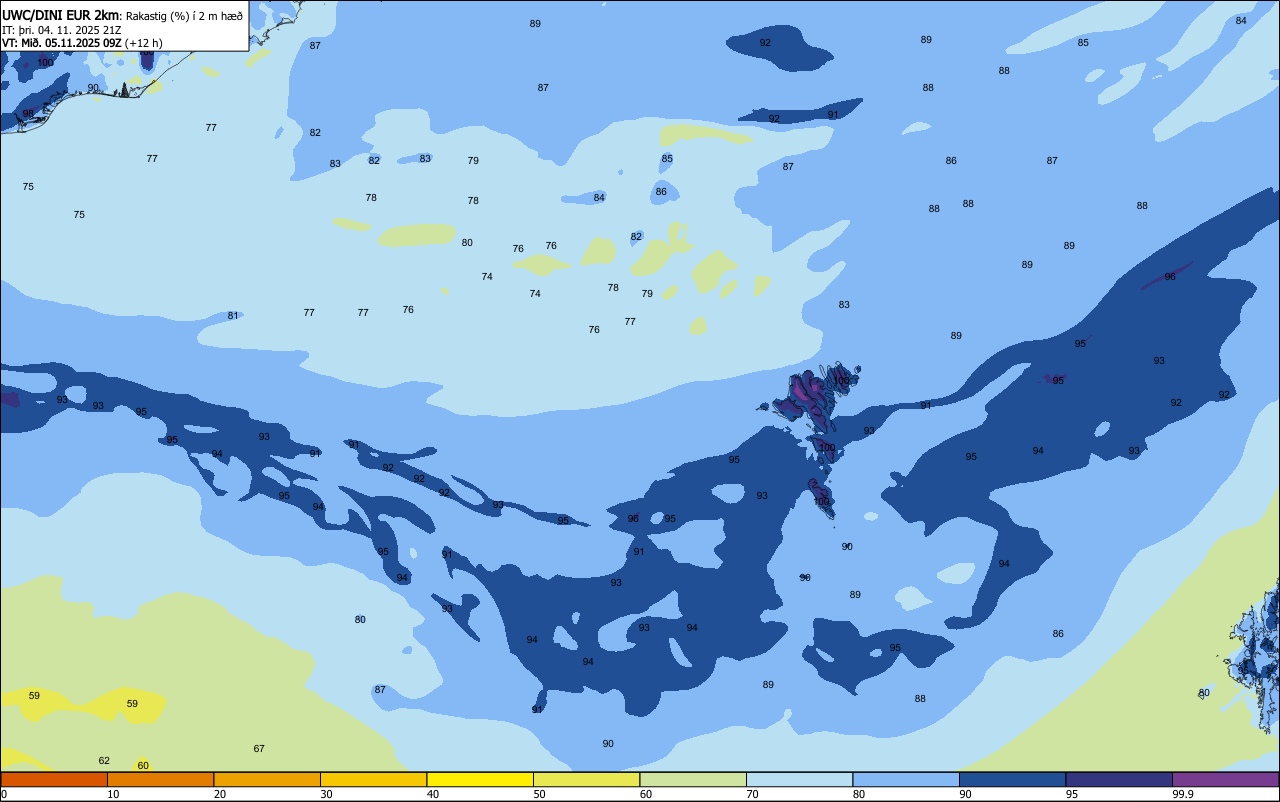The image size is (1280, 802).
Task: Click the navy 95–99.9 legend swatch
Action: tap(1119, 779)
